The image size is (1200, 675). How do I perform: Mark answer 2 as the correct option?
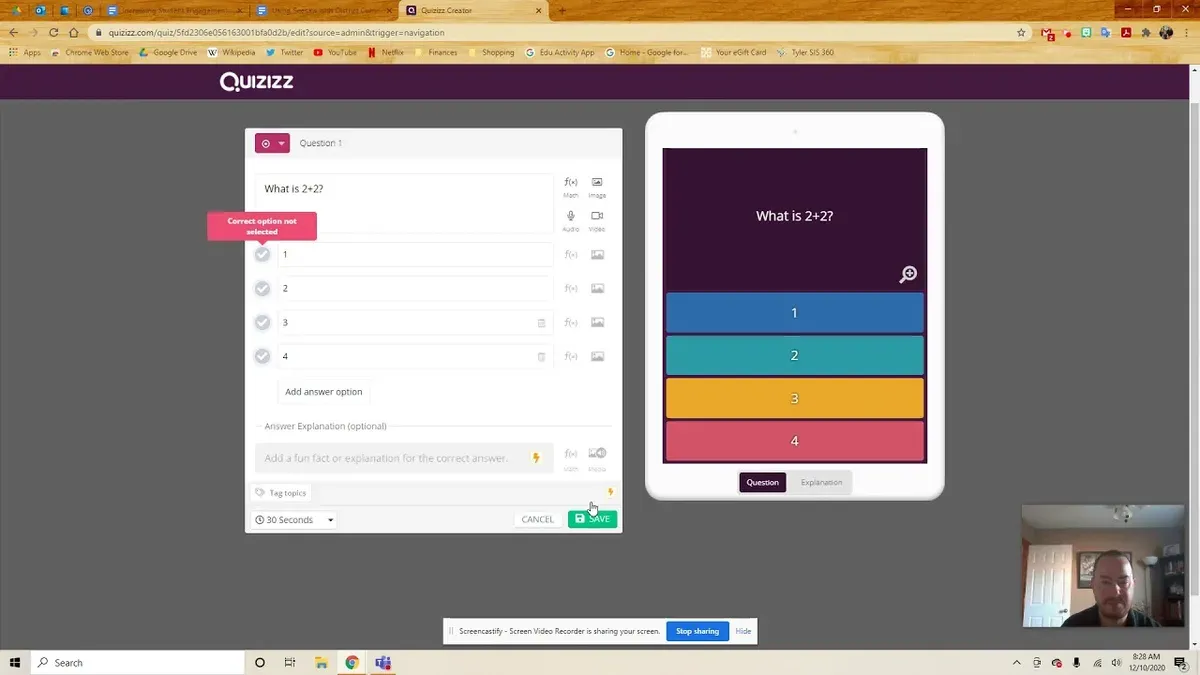pyautogui.click(x=262, y=288)
